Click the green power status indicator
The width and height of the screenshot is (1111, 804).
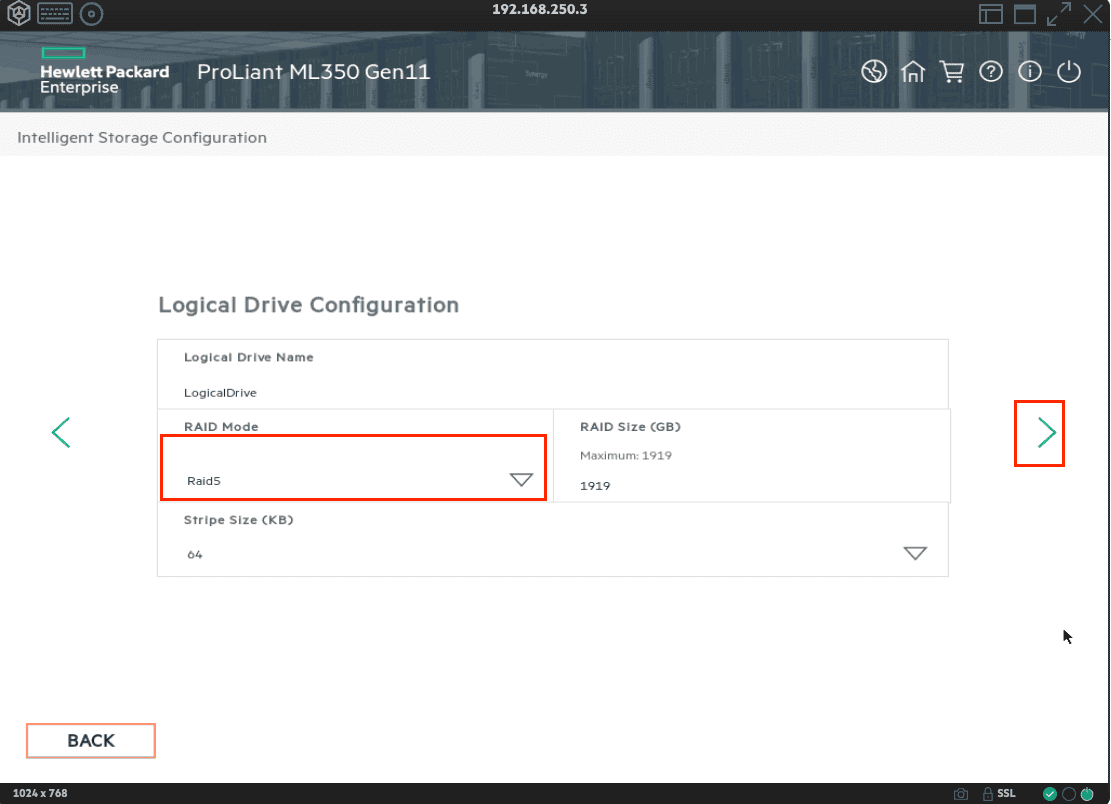pyautogui.click(x=1087, y=794)
